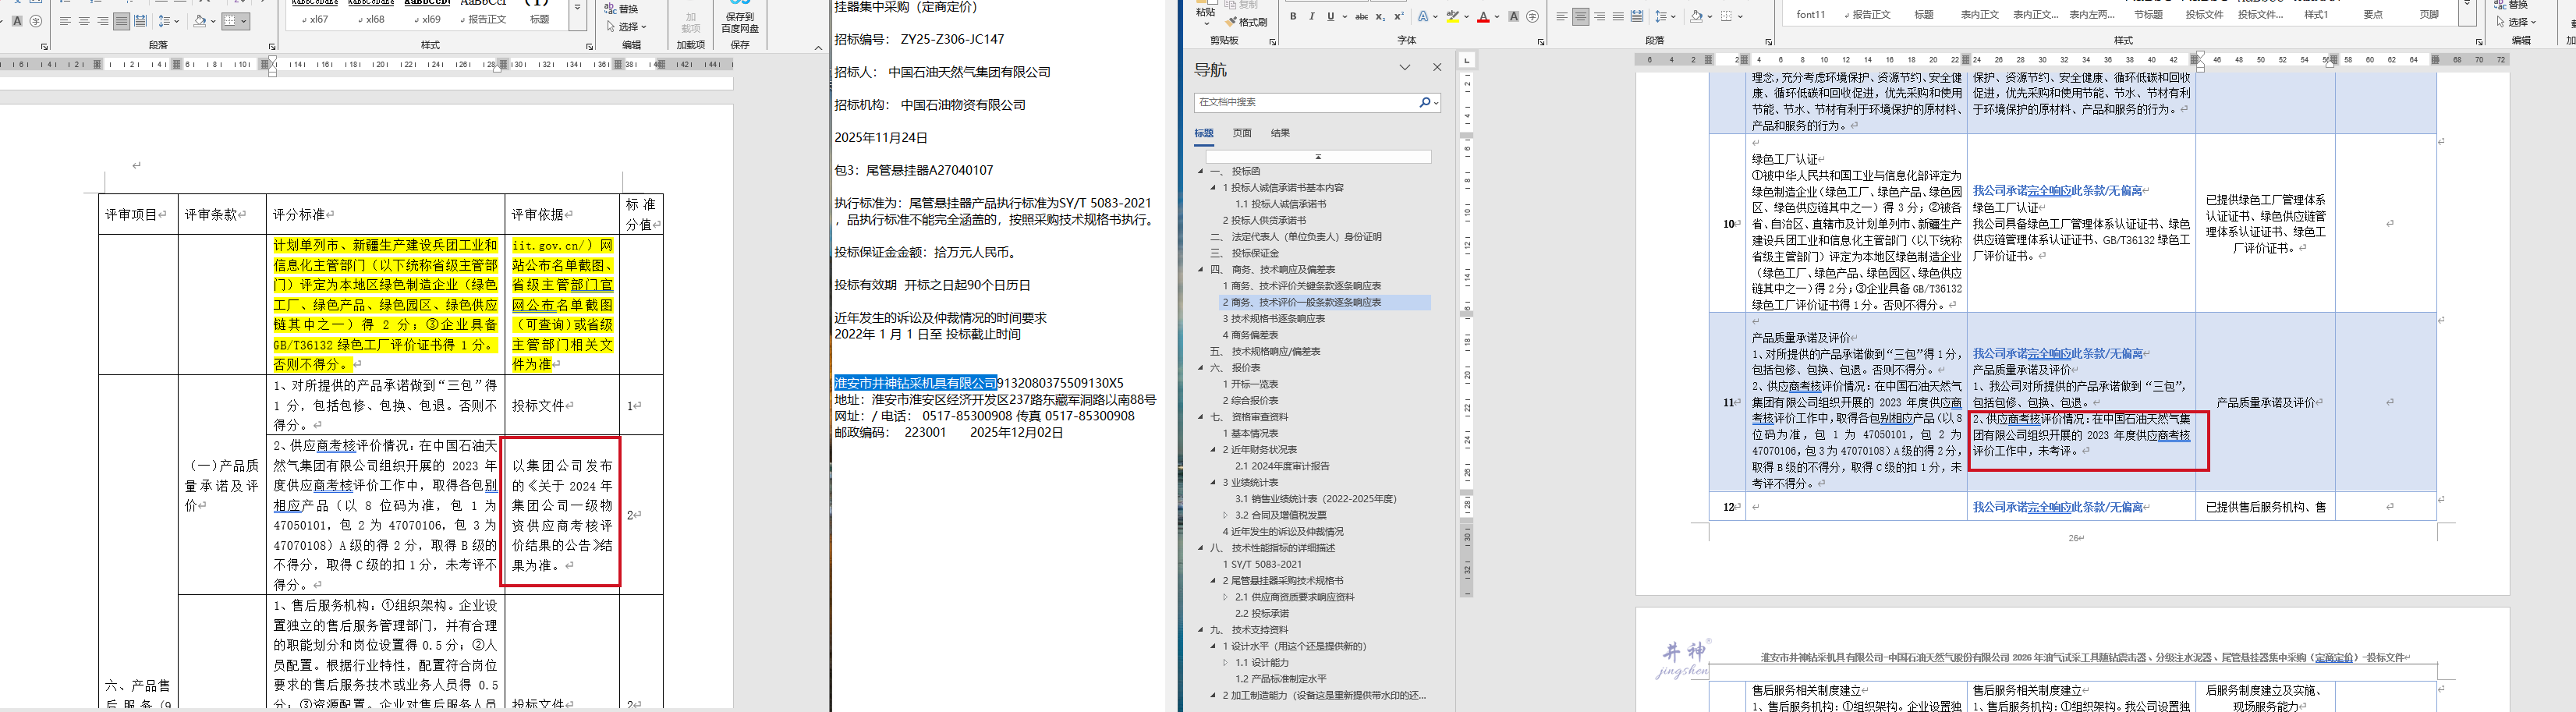
Task: Click the navigation document search field
Action: click(1306, 102)
